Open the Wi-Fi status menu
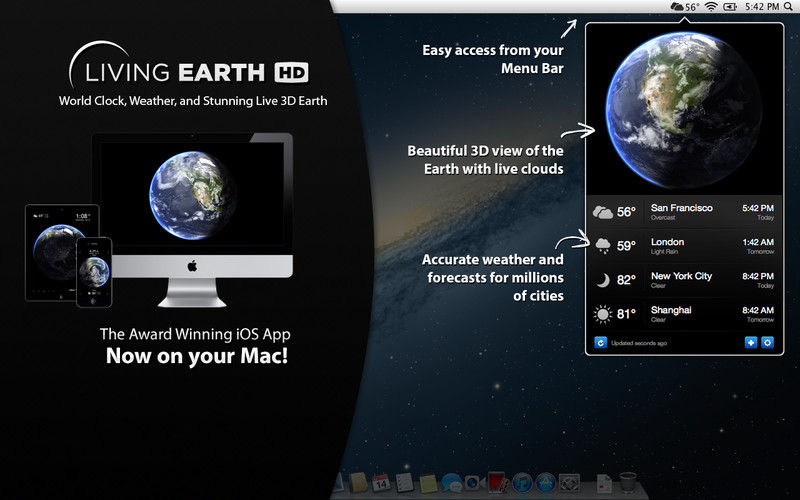800x500 pixels. point(711,7)
